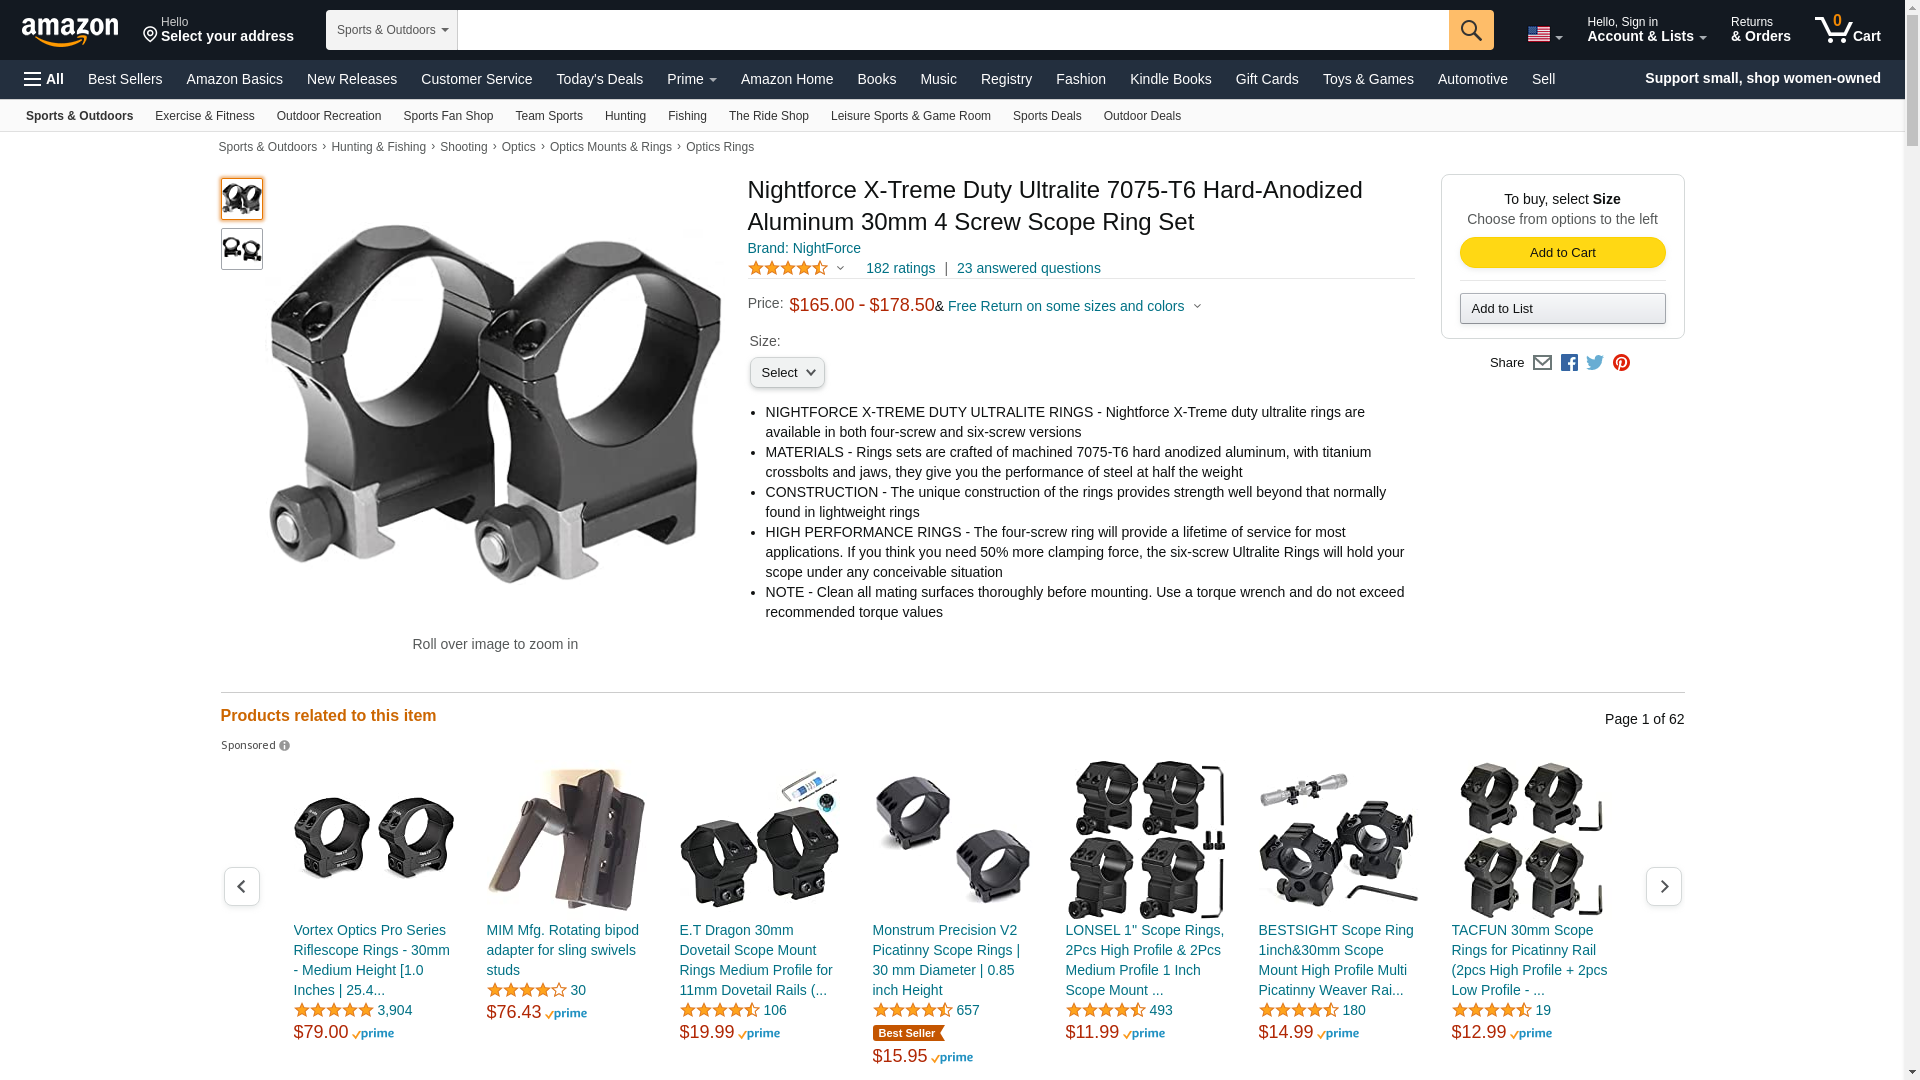Screen dimensions: 1920x1080
Task: Share via email envelope icon
Action: (x=1542, y=363)
